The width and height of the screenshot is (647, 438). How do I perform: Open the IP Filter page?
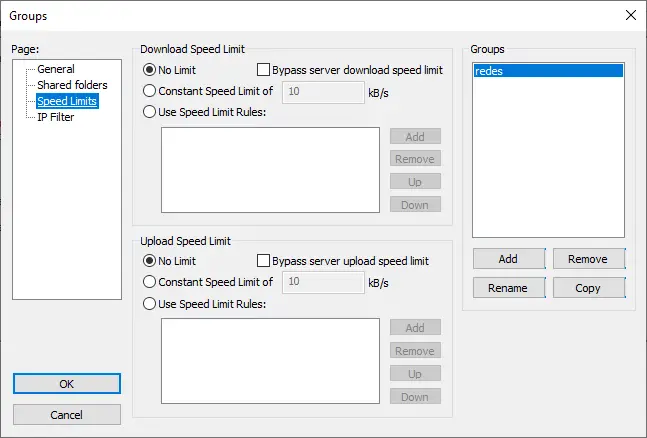coord(55,117)
